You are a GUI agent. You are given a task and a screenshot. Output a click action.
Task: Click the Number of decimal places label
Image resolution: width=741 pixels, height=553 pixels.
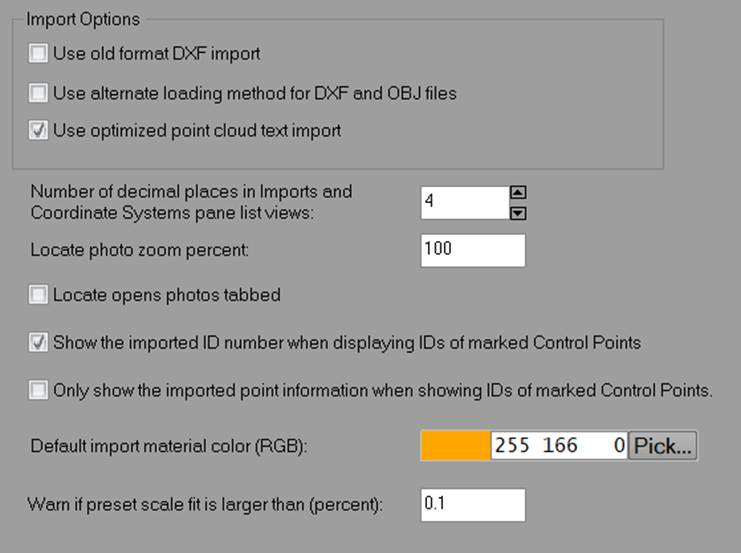[x=190, y=200]
